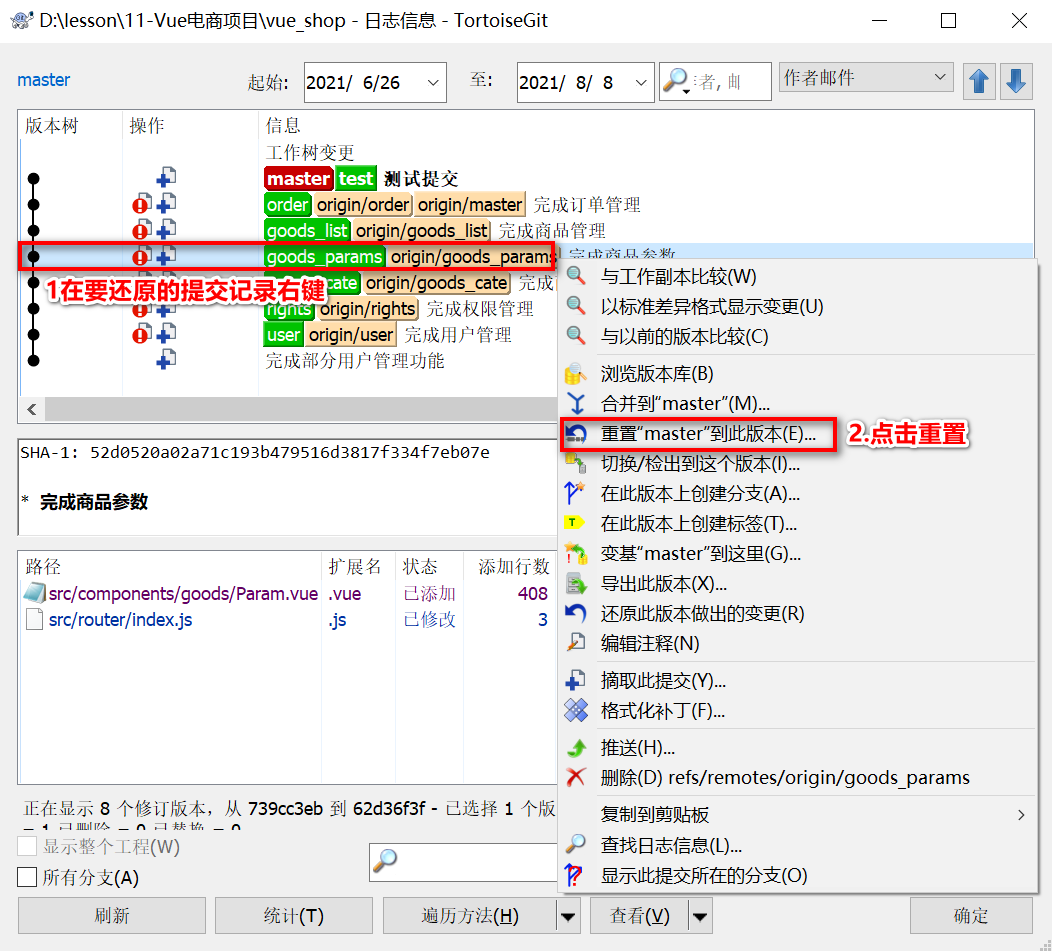Click compare with working copy icon
This screenshot has width=1052, height=951.
coord(576,276)
